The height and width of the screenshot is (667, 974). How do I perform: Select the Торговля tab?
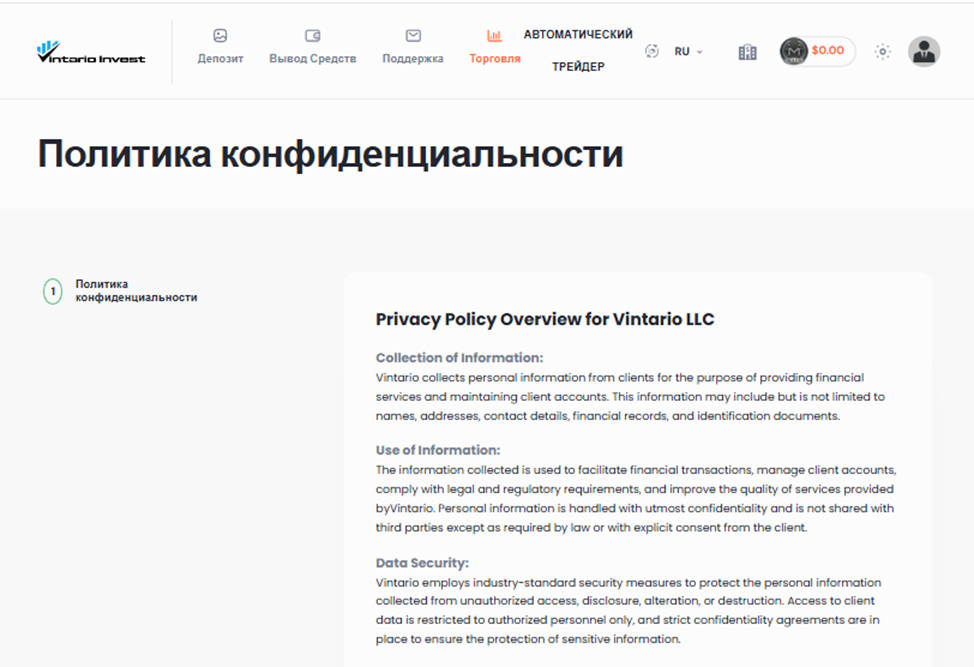point(495,59)
